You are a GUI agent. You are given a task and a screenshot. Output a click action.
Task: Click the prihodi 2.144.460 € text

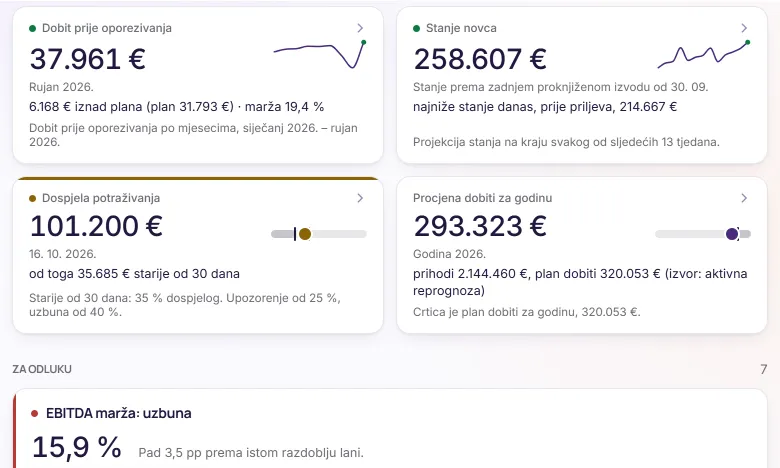click(x=580, y=282)
